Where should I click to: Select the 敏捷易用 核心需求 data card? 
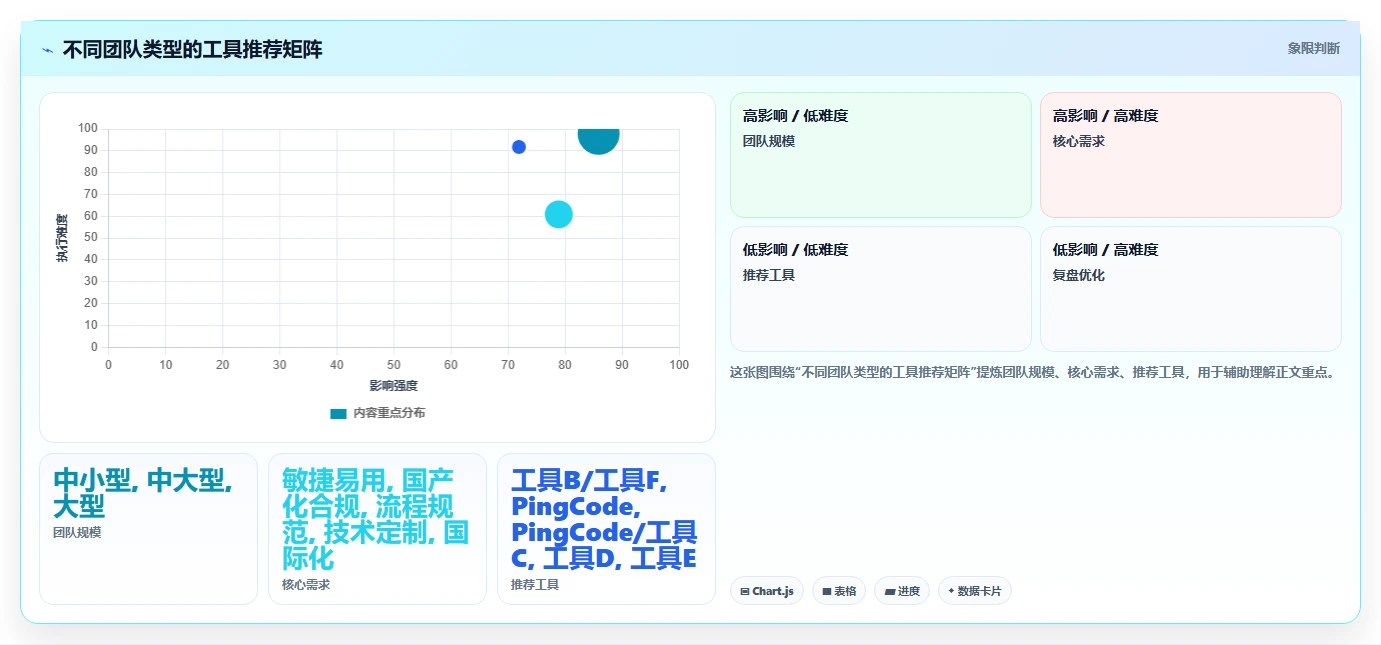tap(377, 529)
